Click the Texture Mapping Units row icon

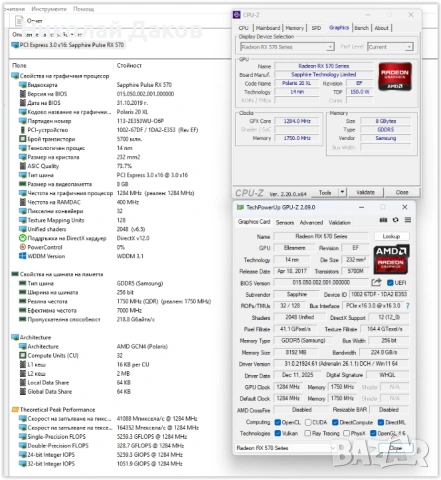(22, 220)
